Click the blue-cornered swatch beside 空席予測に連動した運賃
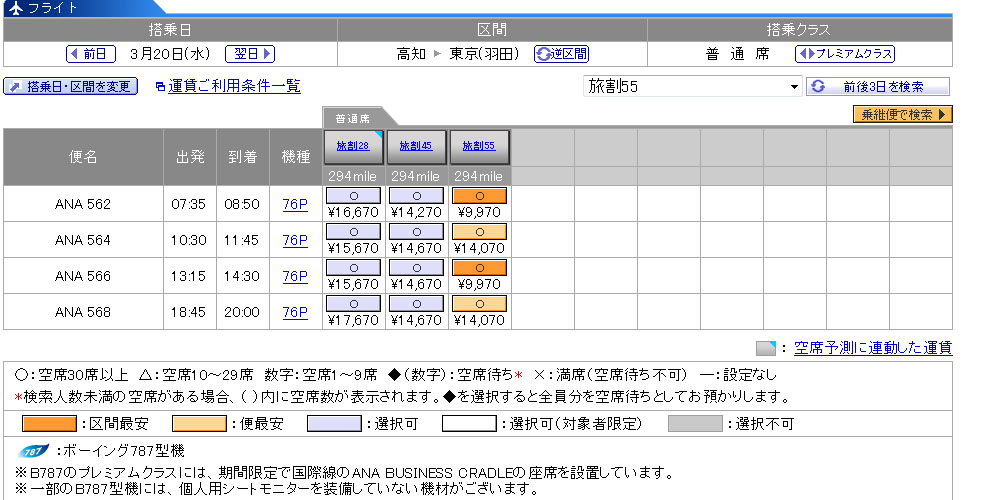The image size is (981, 500). [x=766, y=348]
